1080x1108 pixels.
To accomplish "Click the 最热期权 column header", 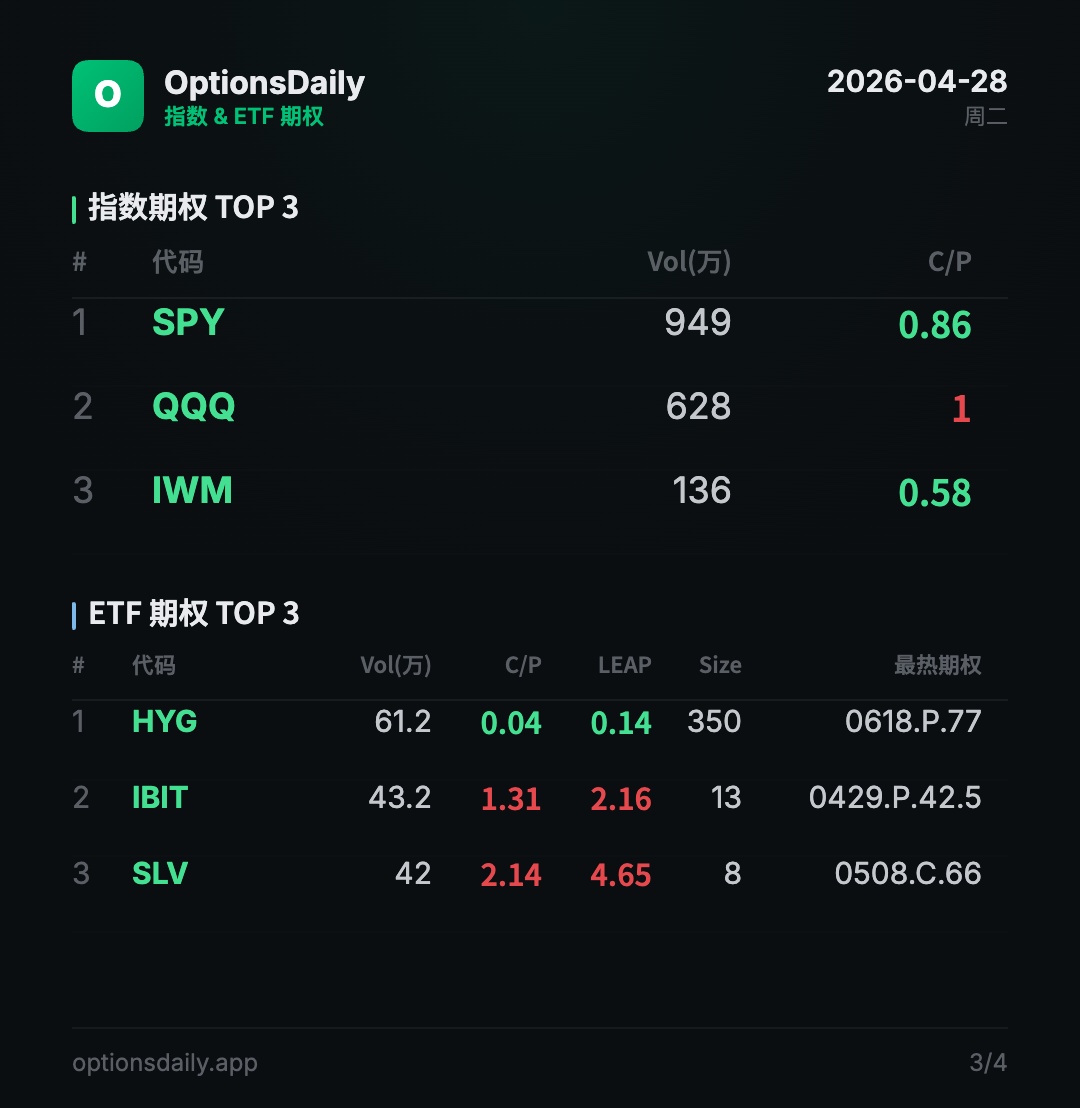I will [937, 666].
